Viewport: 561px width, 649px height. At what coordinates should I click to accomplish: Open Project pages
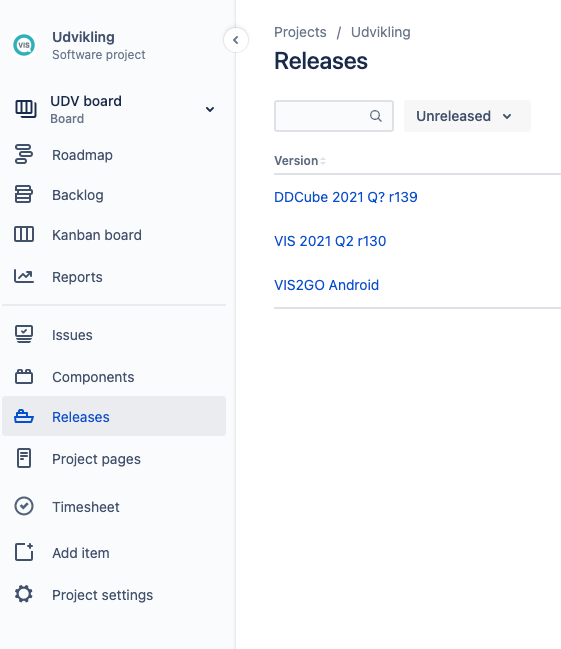coord(114,459)
